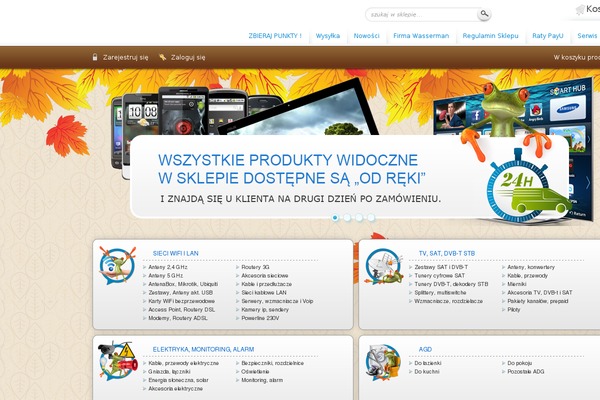Open the ELEKTRYKA, MONITORING, ALARM heading link
This screenshot has width=600, height=400.
[203, 349]
